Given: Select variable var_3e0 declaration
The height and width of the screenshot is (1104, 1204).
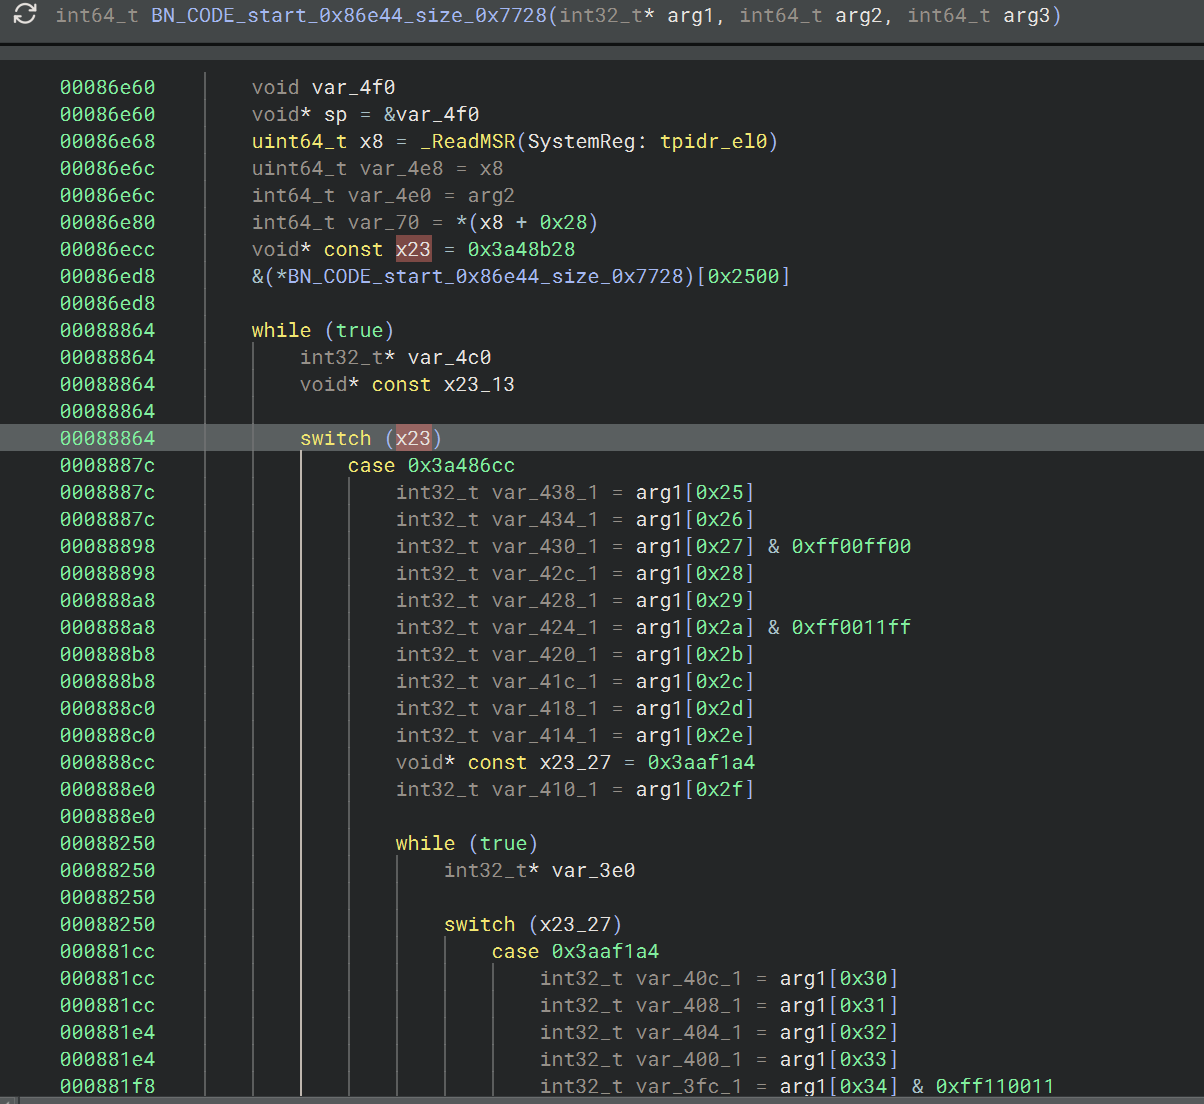Looking at the screenshot, I should pyautogui.click(x=593, y=870).
